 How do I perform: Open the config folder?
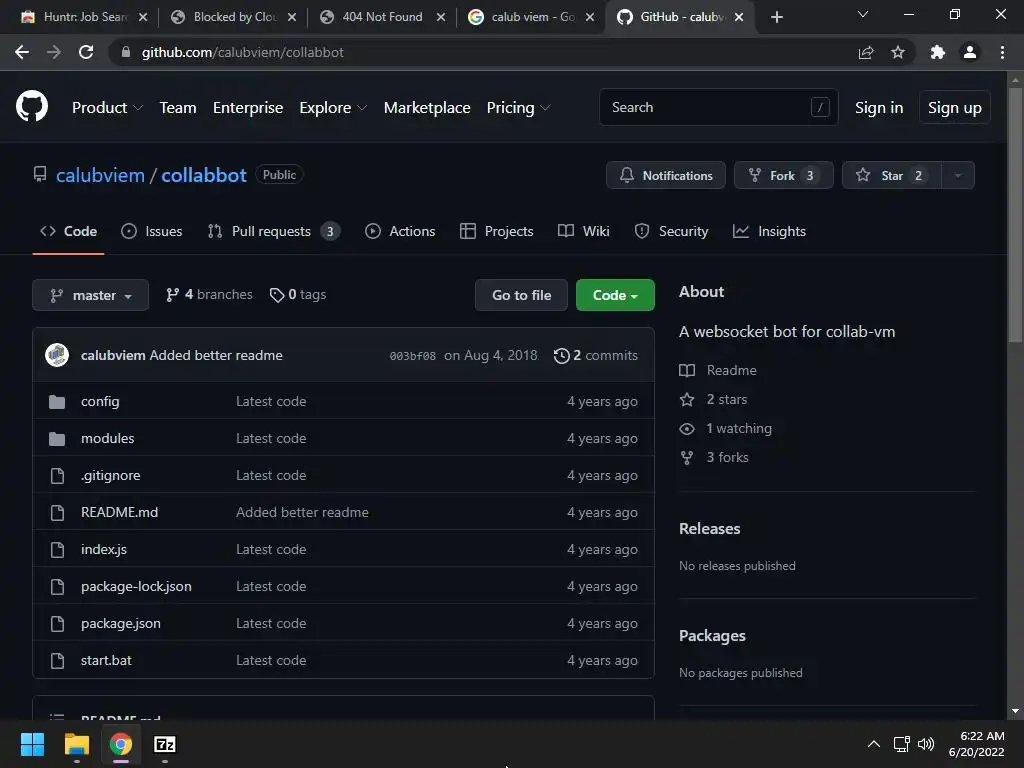pyautogui.click(x=100, y=402)
